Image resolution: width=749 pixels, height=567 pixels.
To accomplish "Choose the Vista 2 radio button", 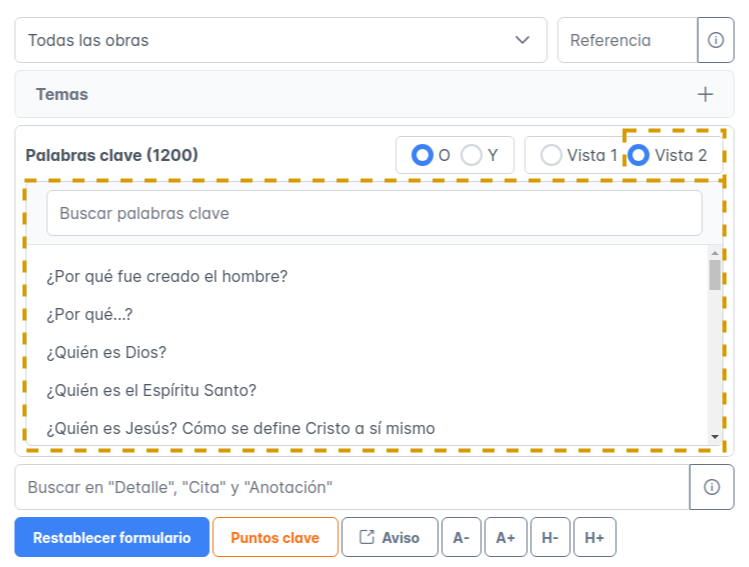I will pyautogui.click(x=638, y=155).
